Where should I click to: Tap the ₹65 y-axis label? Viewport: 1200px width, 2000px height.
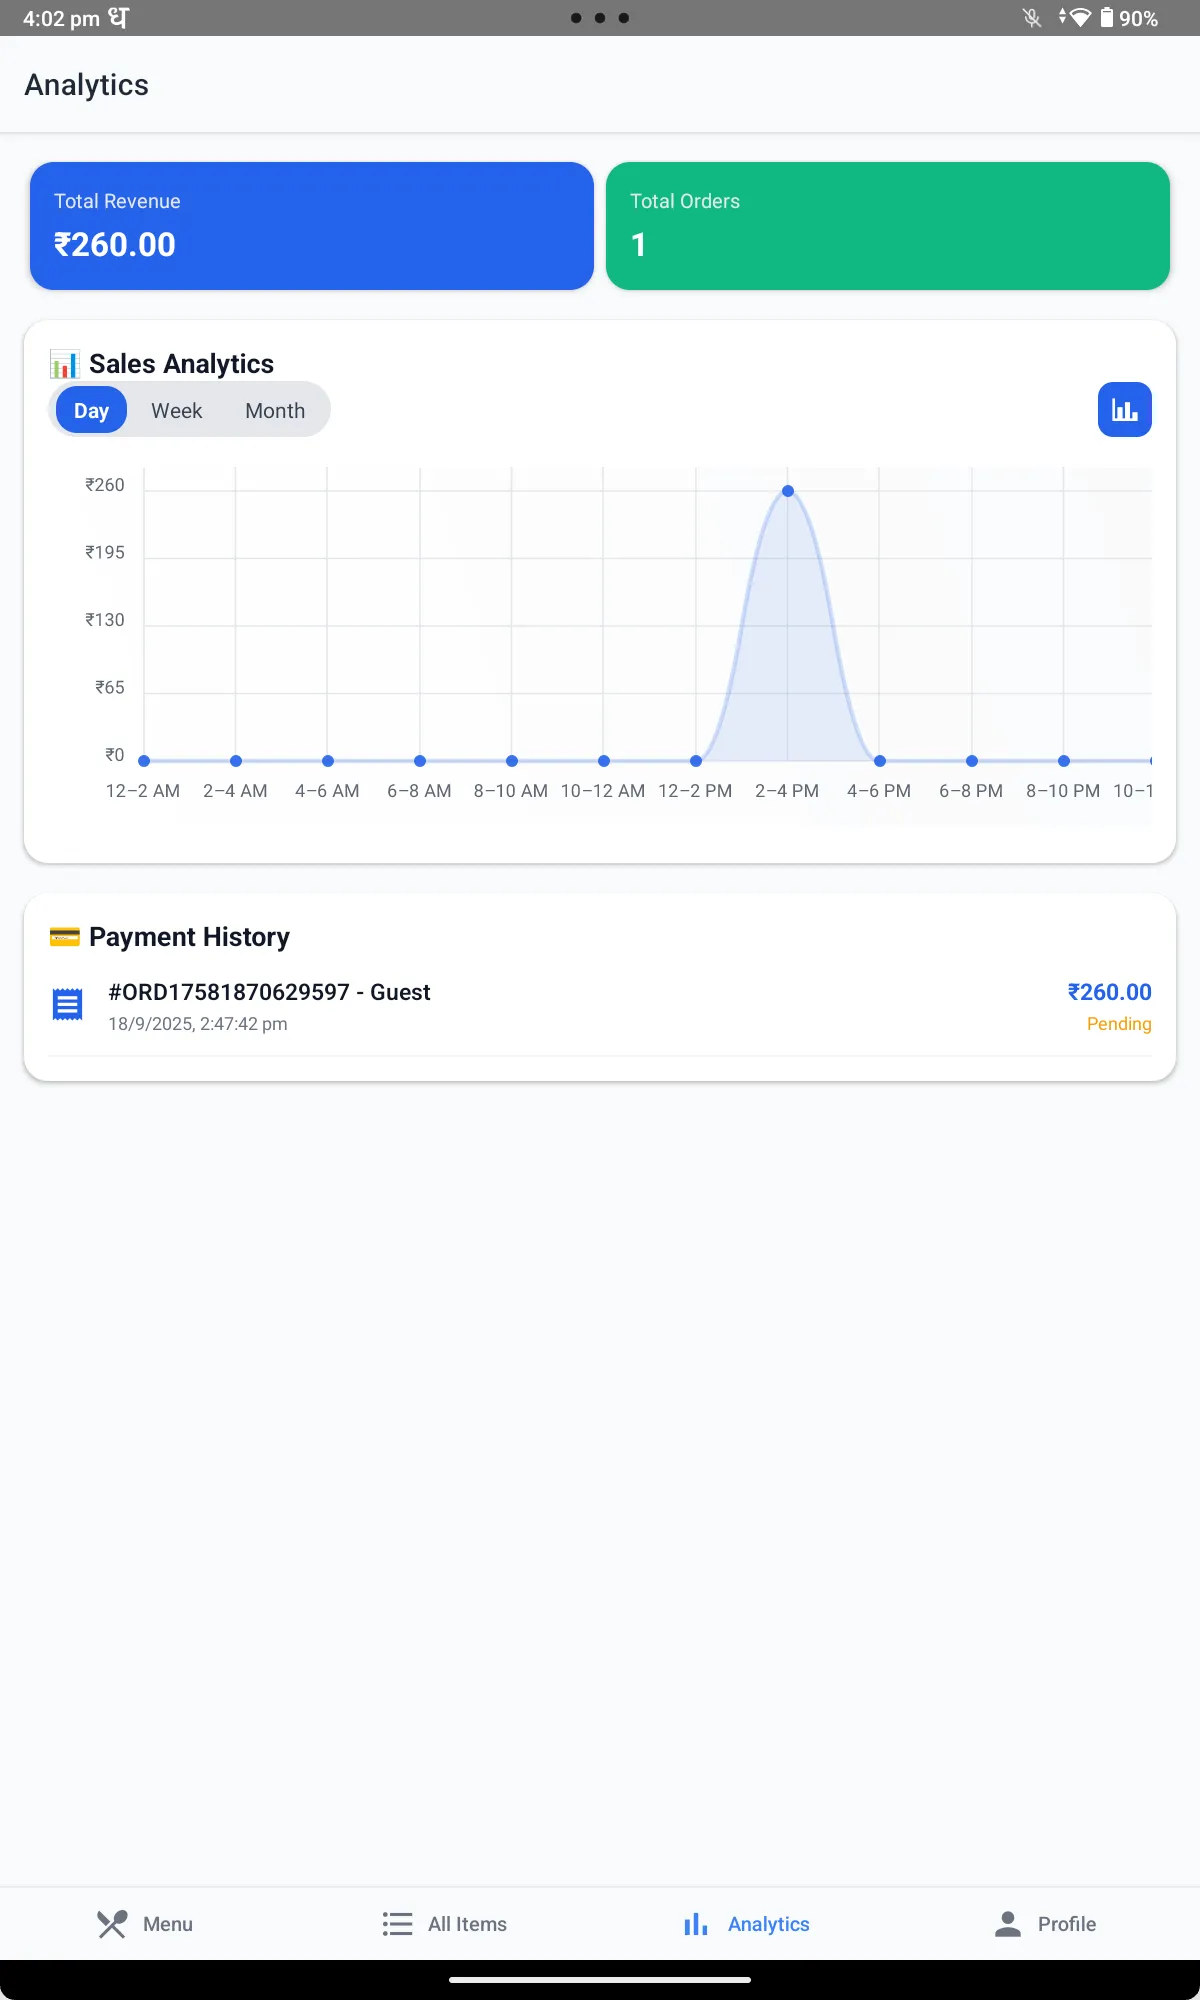coord(110,687)
